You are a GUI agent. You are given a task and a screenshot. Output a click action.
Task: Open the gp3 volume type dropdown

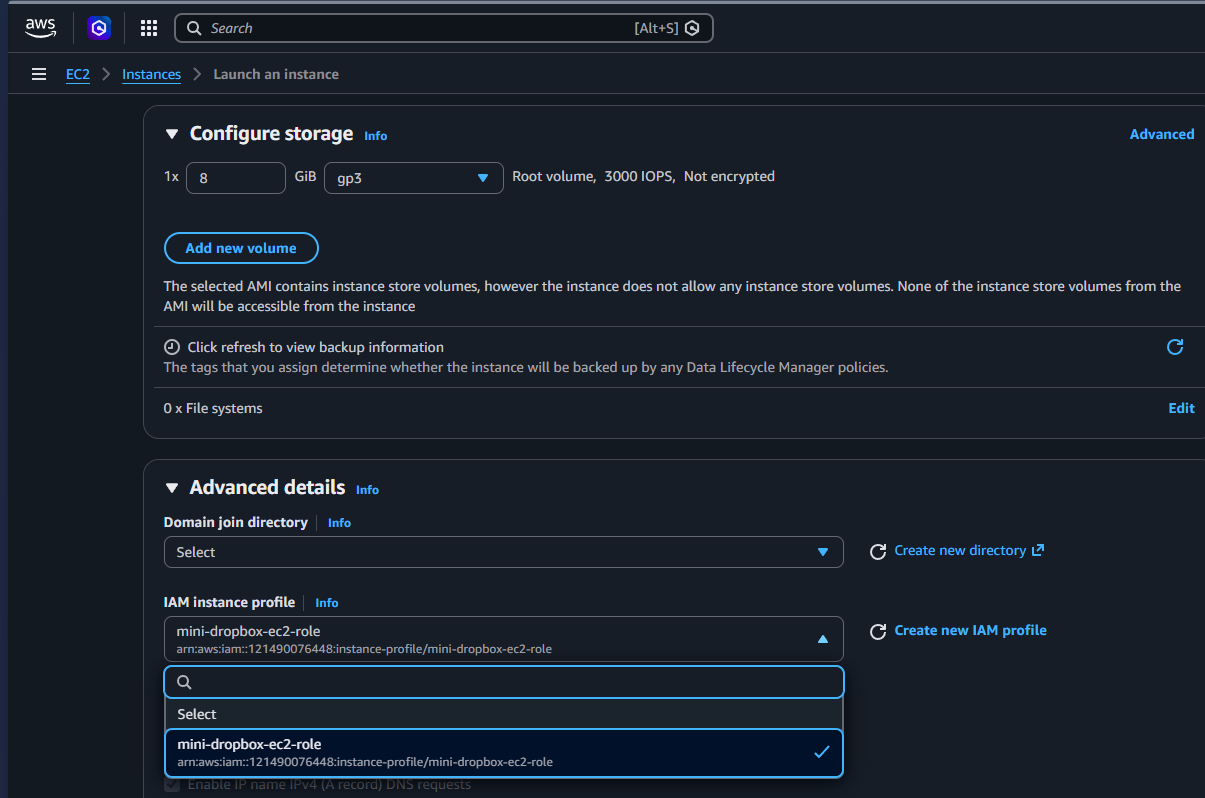[413, 178]
